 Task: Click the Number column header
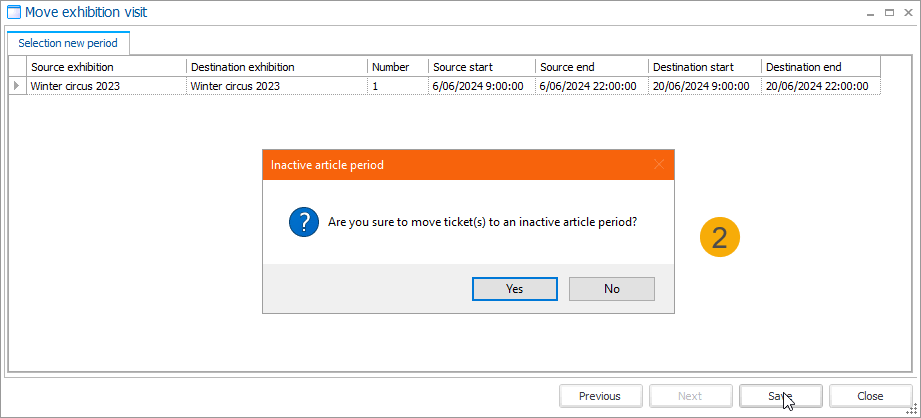point(397,67)
